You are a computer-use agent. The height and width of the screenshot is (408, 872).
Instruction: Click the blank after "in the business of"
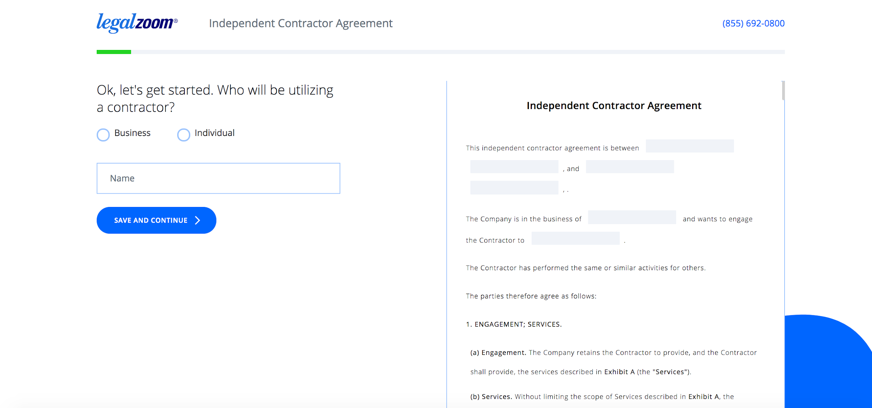coord(632,217)
